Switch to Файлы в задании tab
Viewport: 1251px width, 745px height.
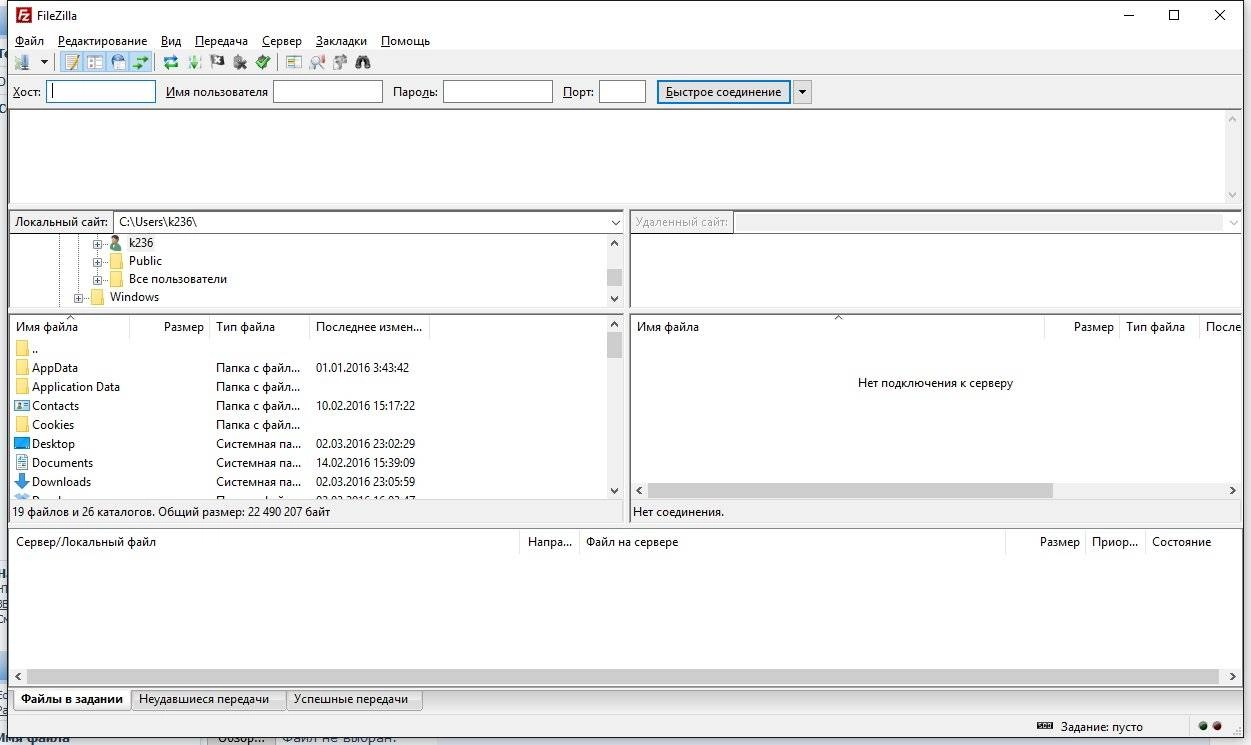(x=72, y=700)
